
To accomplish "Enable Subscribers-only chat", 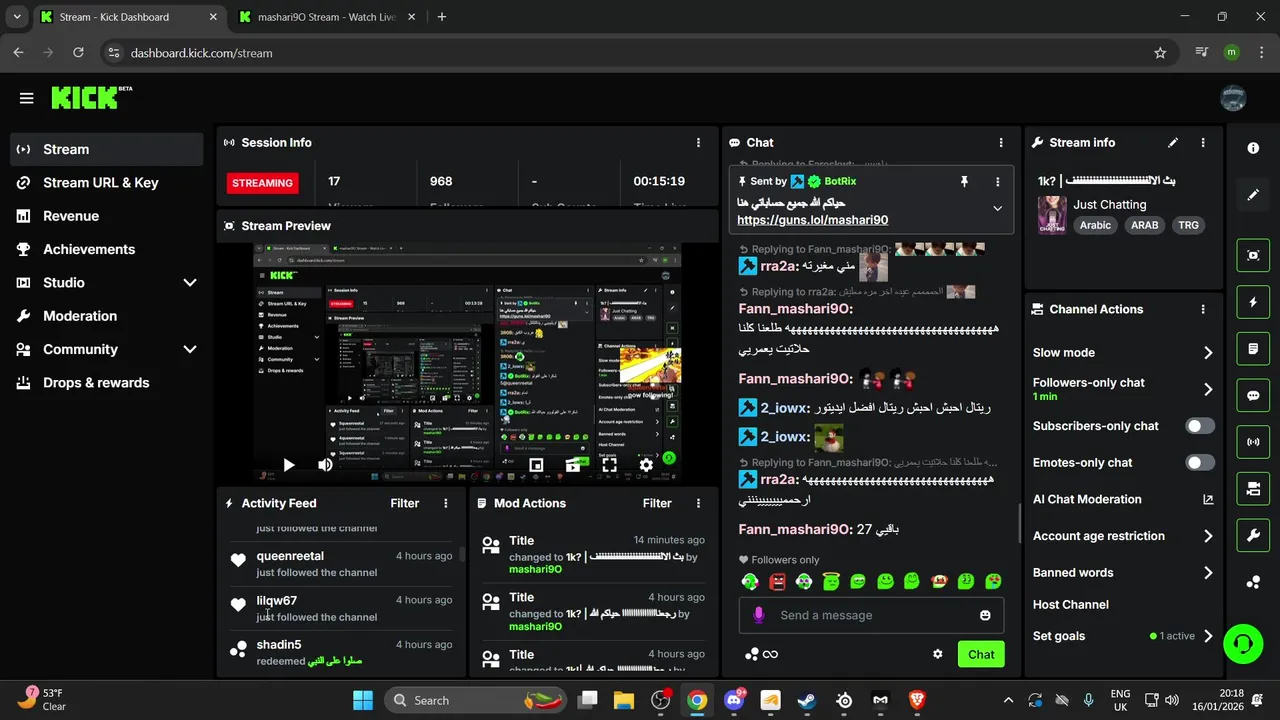I will tap(1200, 426).
